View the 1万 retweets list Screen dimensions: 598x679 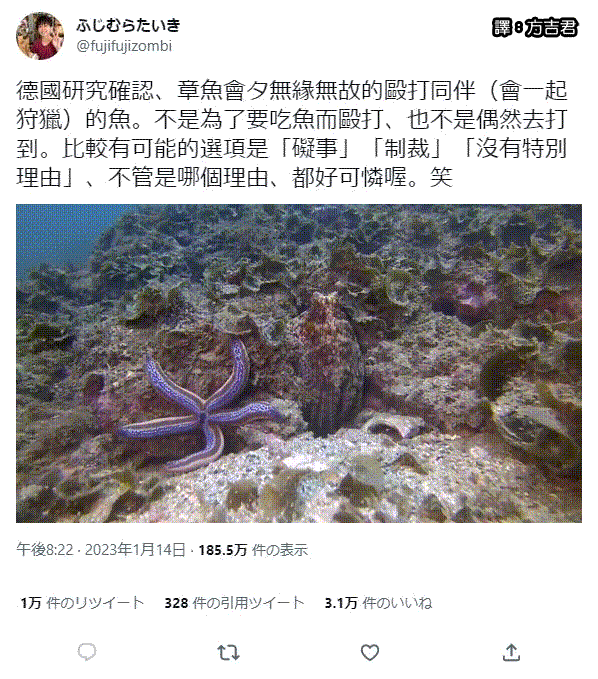click(x=82, y=602)
